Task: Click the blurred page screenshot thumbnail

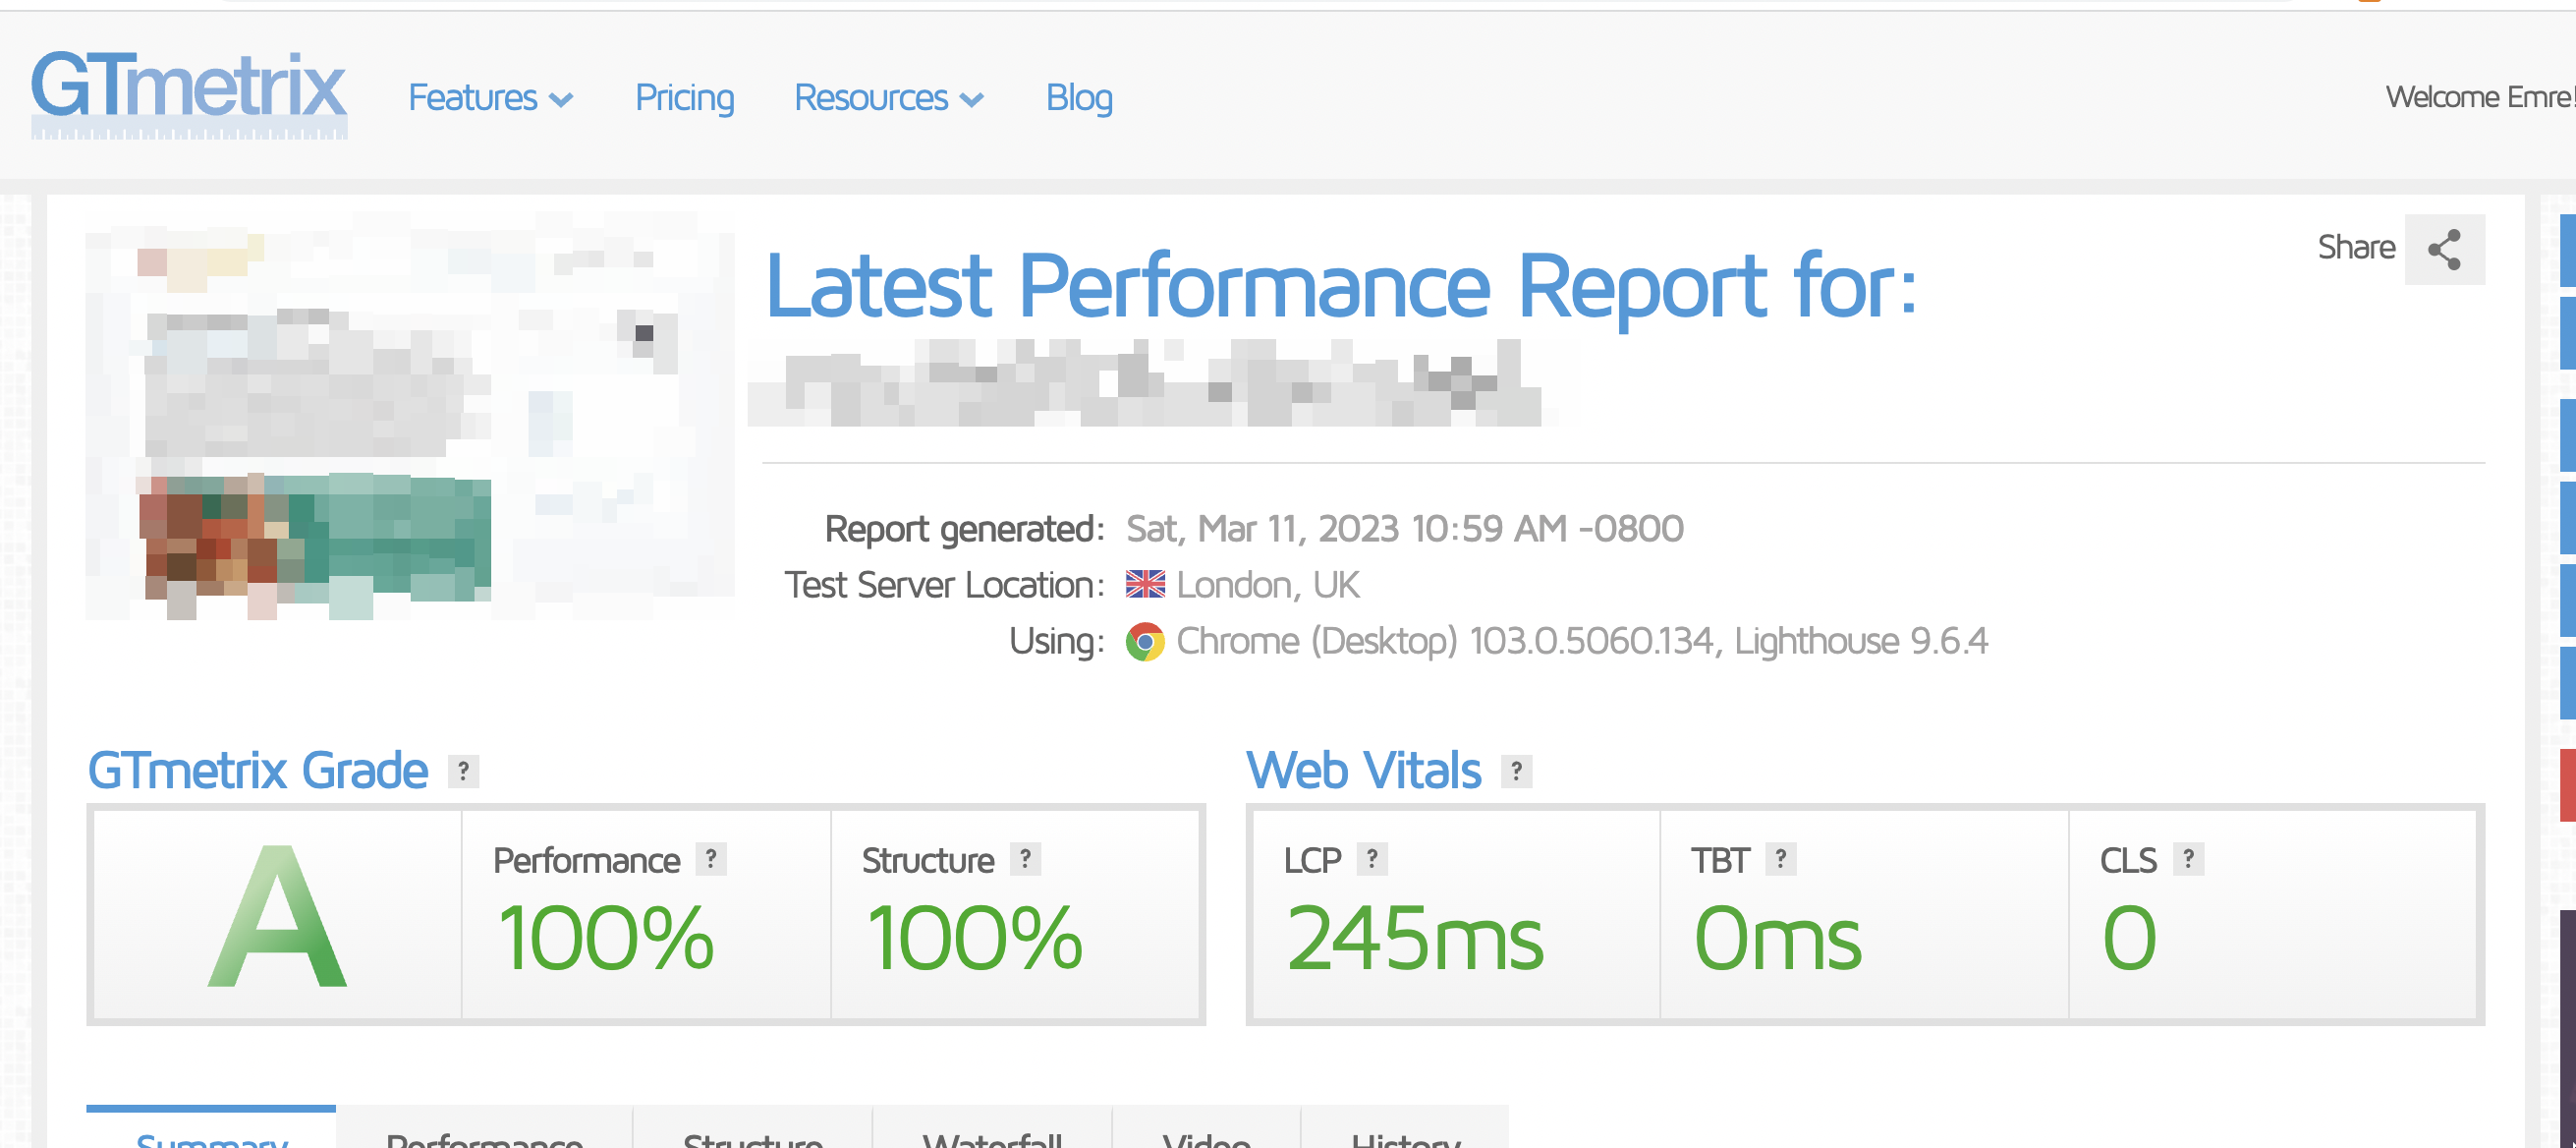Action: [x=410, y=415]
